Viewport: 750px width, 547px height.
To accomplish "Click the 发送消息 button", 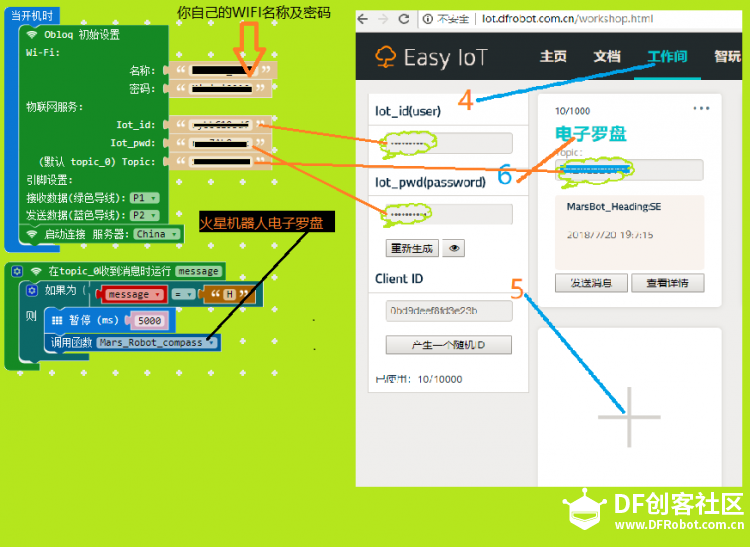I will tap(591, 283).
